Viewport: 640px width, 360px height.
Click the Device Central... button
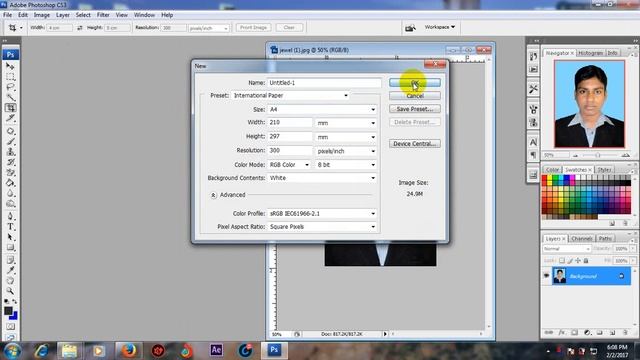click(x=415, y=144)
